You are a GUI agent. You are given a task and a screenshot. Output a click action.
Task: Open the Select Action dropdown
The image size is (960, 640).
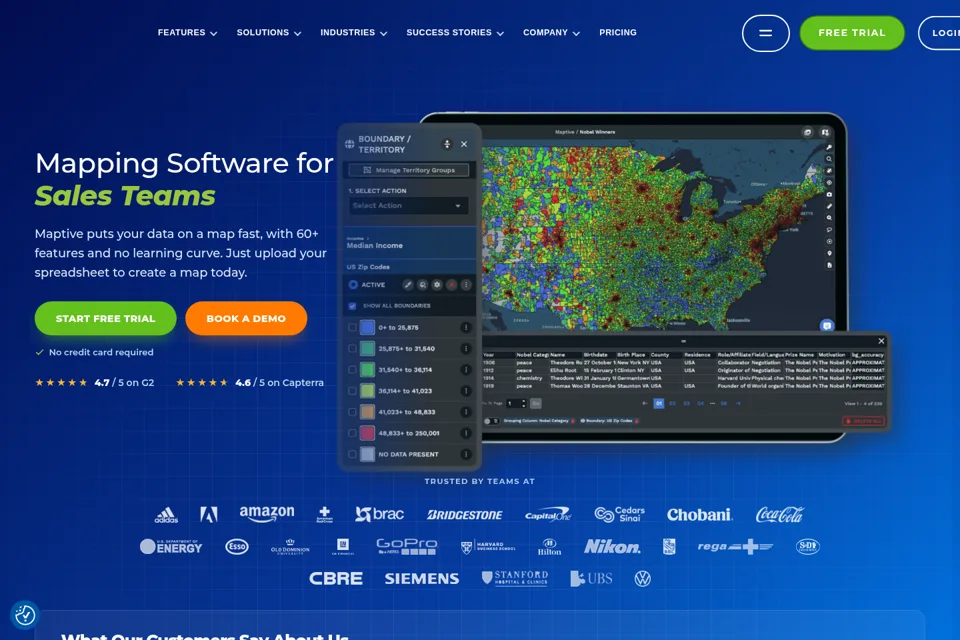[x=408, y=206]
